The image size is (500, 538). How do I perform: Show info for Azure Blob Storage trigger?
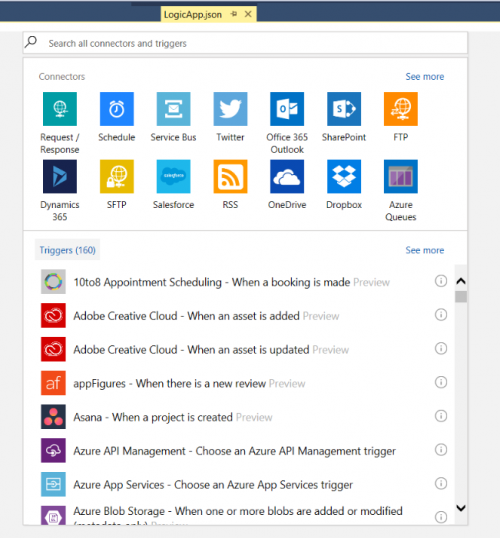[x=441, y=517]
